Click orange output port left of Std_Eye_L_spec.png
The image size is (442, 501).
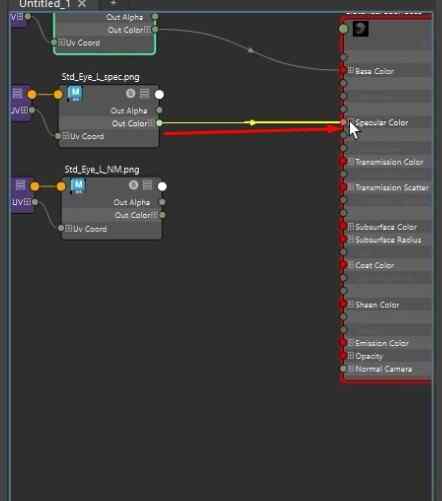(32, 95)
